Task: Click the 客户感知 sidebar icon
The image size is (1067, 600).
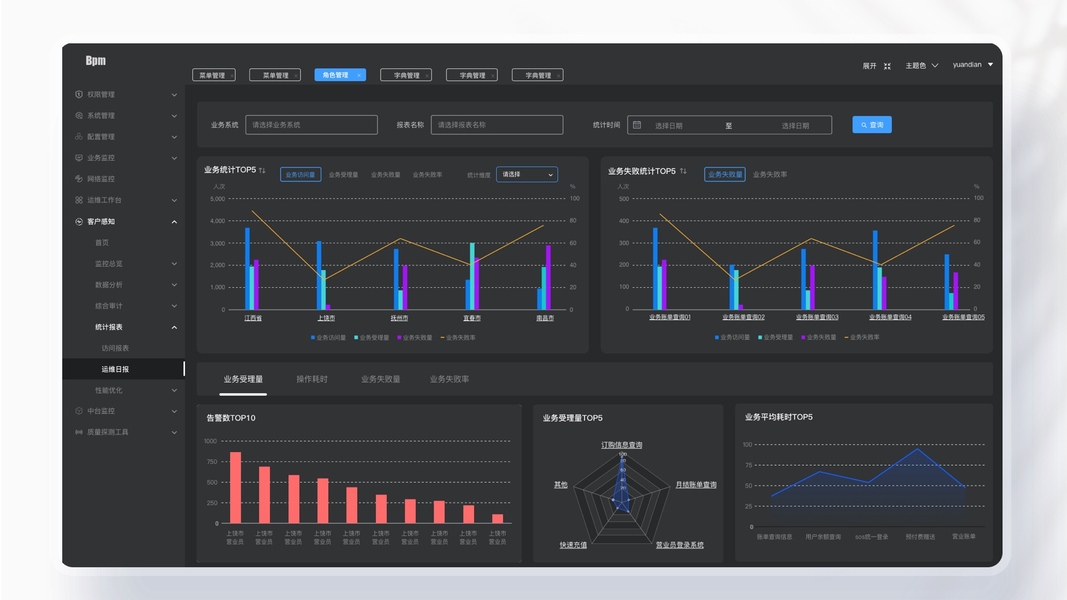Action: [79, 222]
